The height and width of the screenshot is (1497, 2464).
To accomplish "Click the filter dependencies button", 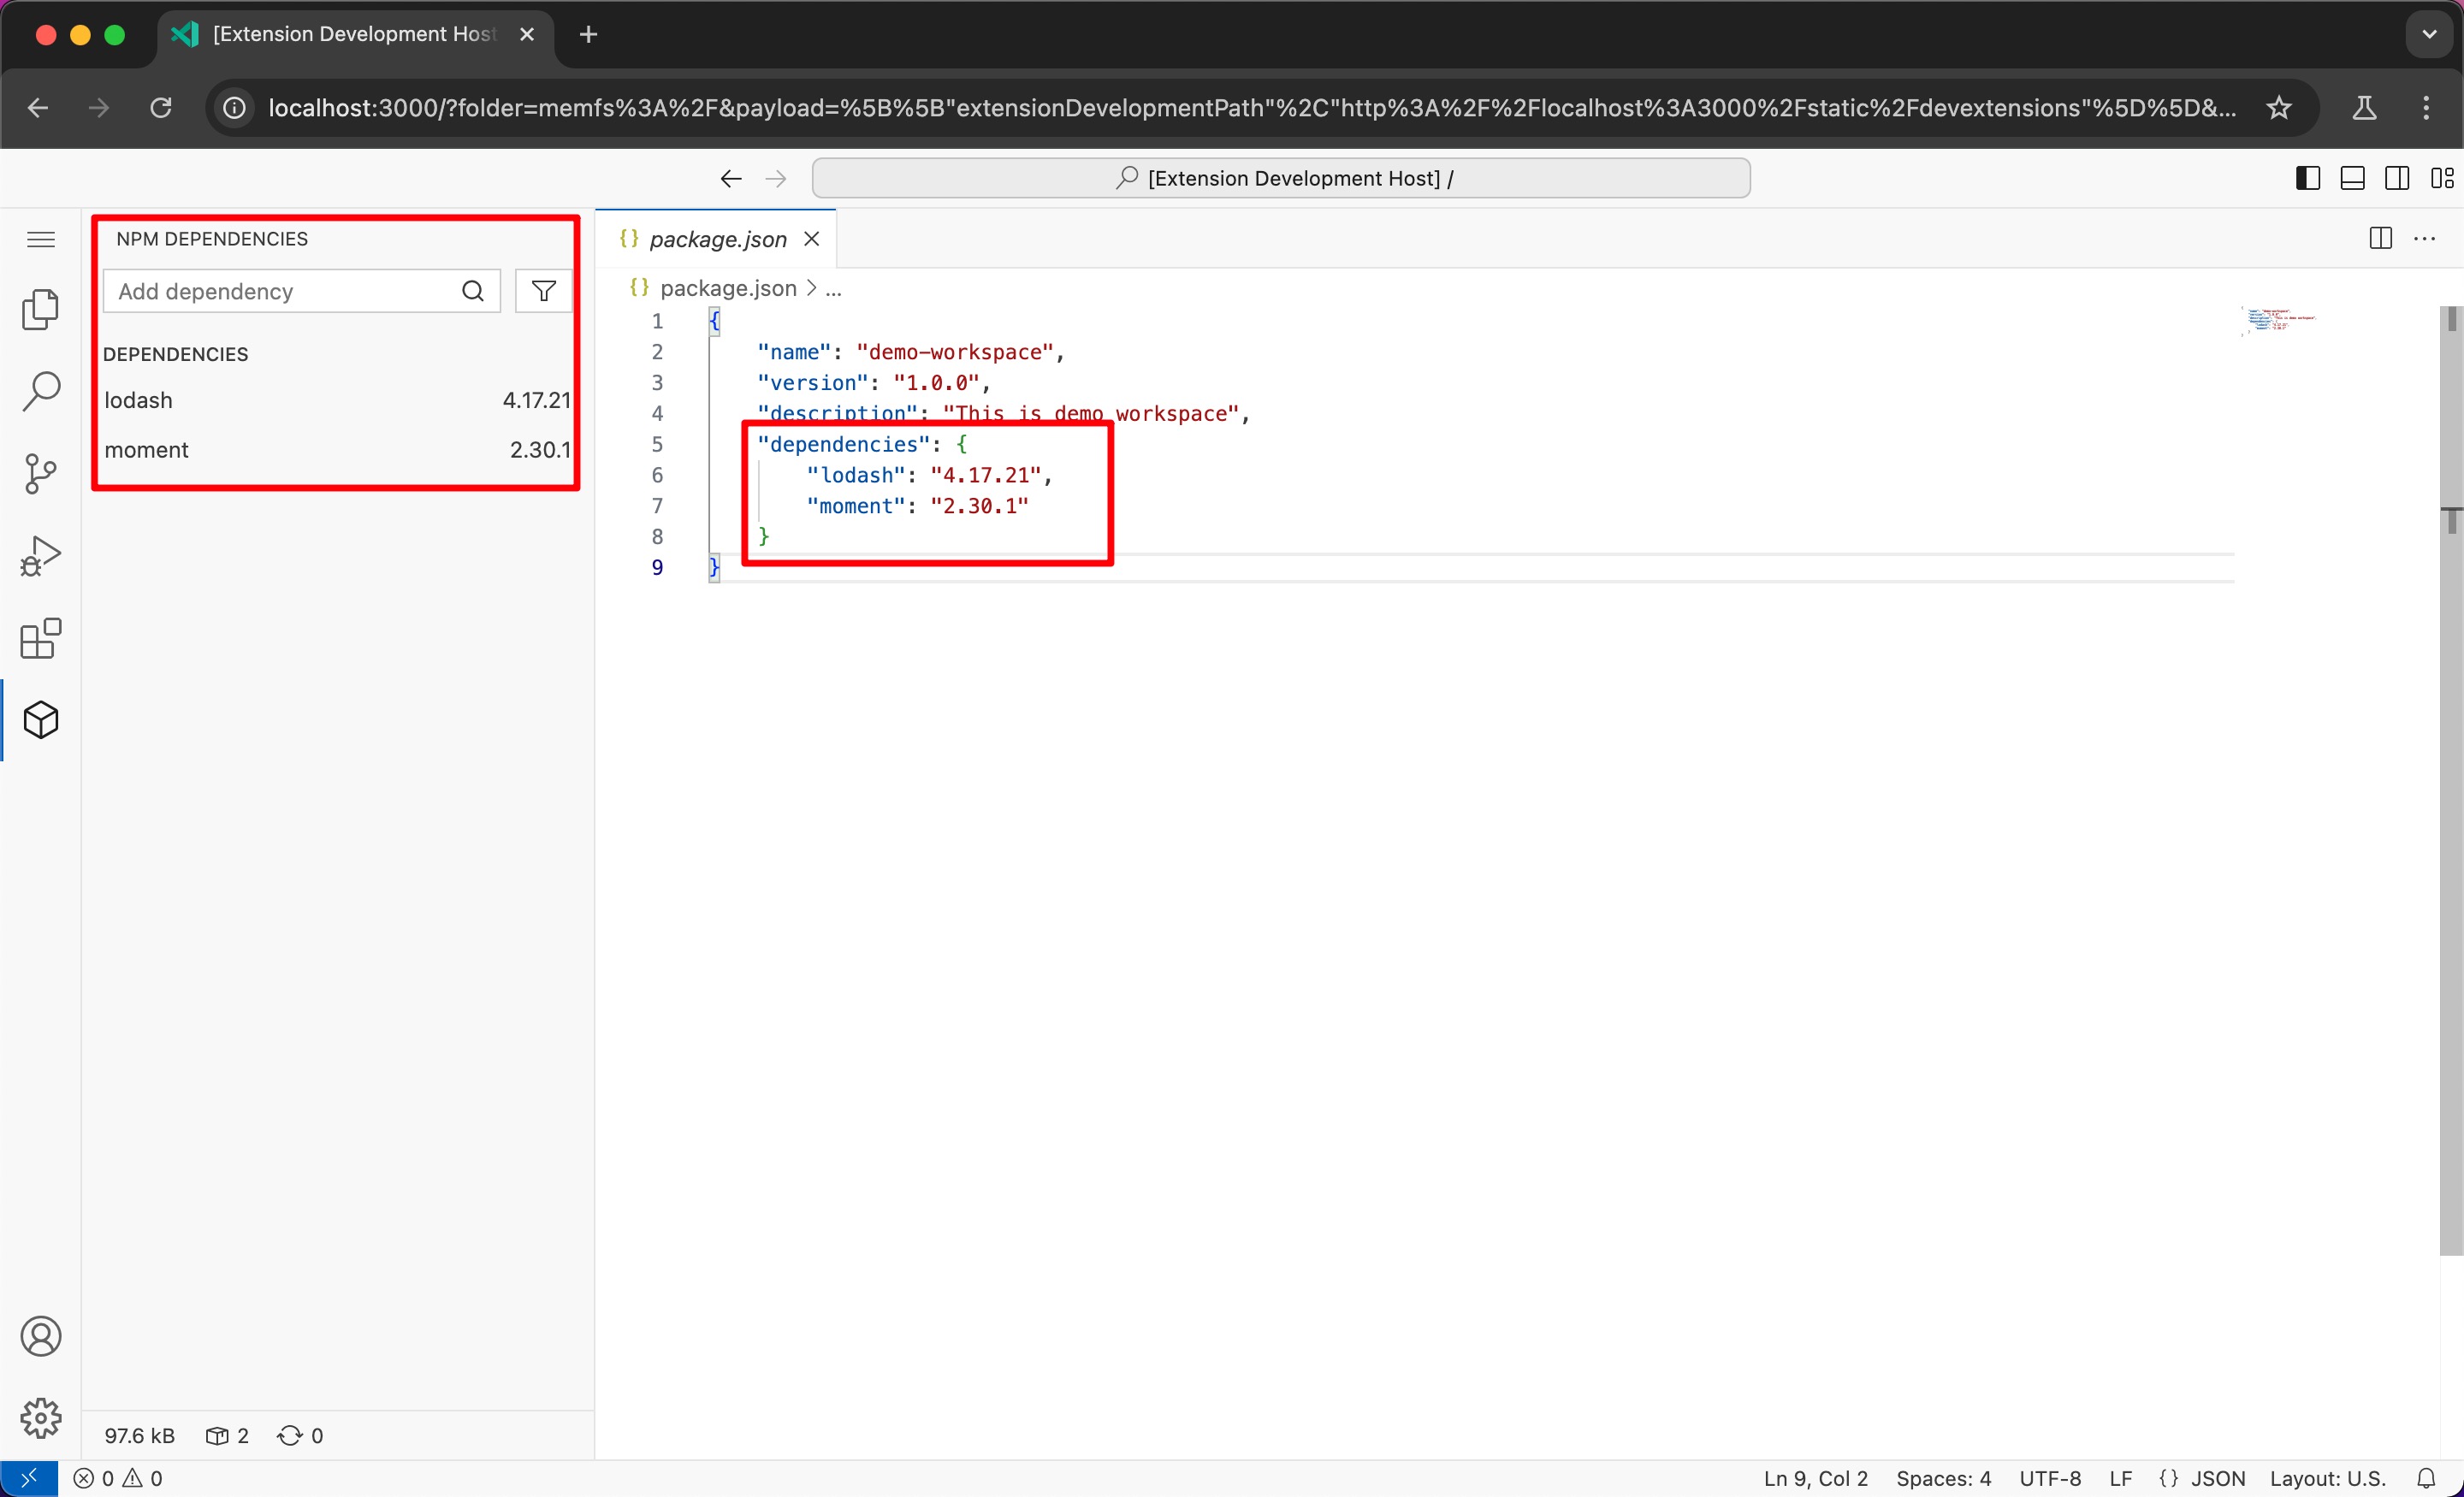I will 543,291.
